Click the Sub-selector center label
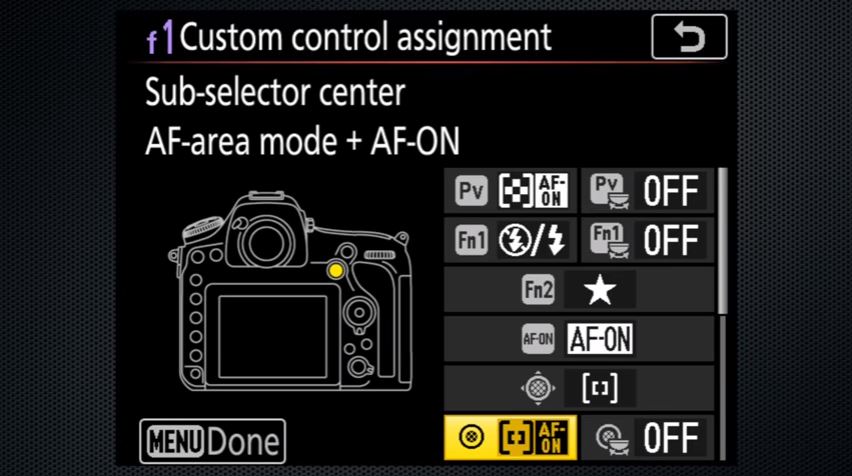This screenshot has width=852, height=476. click(x=275, y=92)
